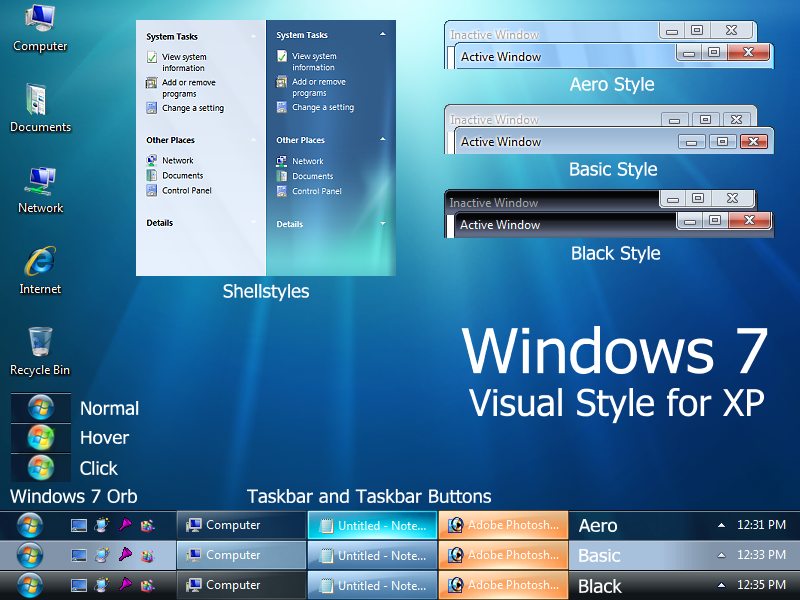Screen dimensions: 800x600
Task: Click the Hover state orb preview
Action: coord(41,438)
